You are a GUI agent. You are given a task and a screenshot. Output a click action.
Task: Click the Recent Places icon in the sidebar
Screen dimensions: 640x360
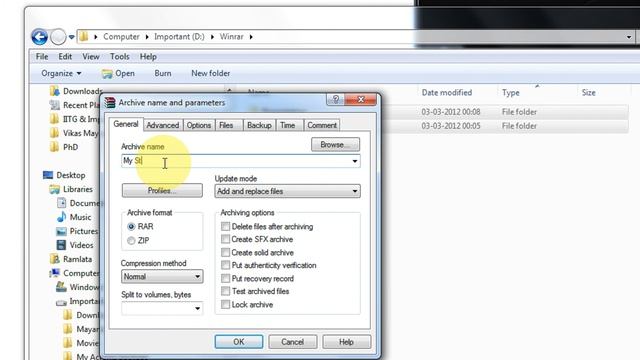point(55,105)
